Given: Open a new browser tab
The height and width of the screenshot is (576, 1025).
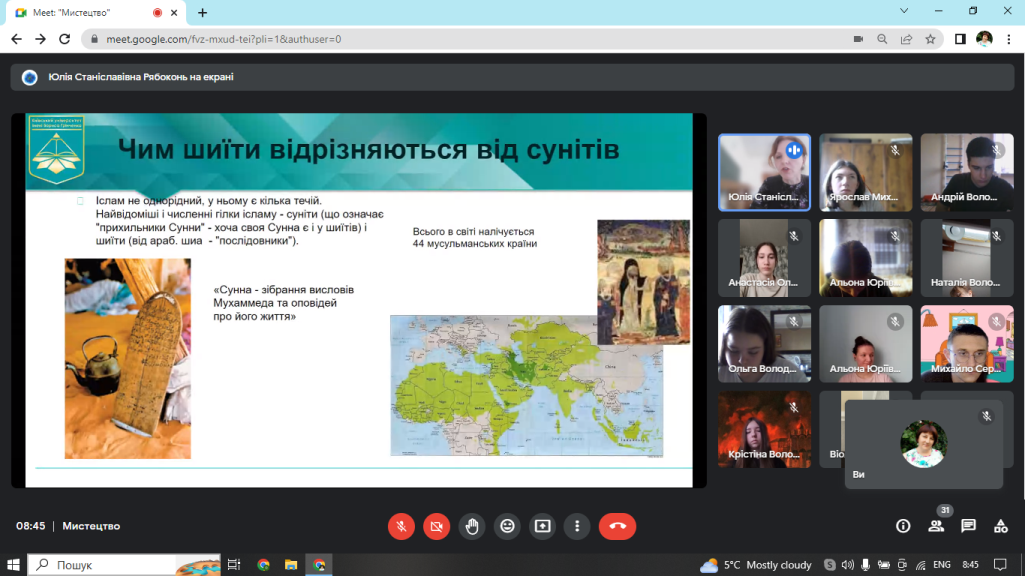Looking at the screenshot, I should [203, 12].
